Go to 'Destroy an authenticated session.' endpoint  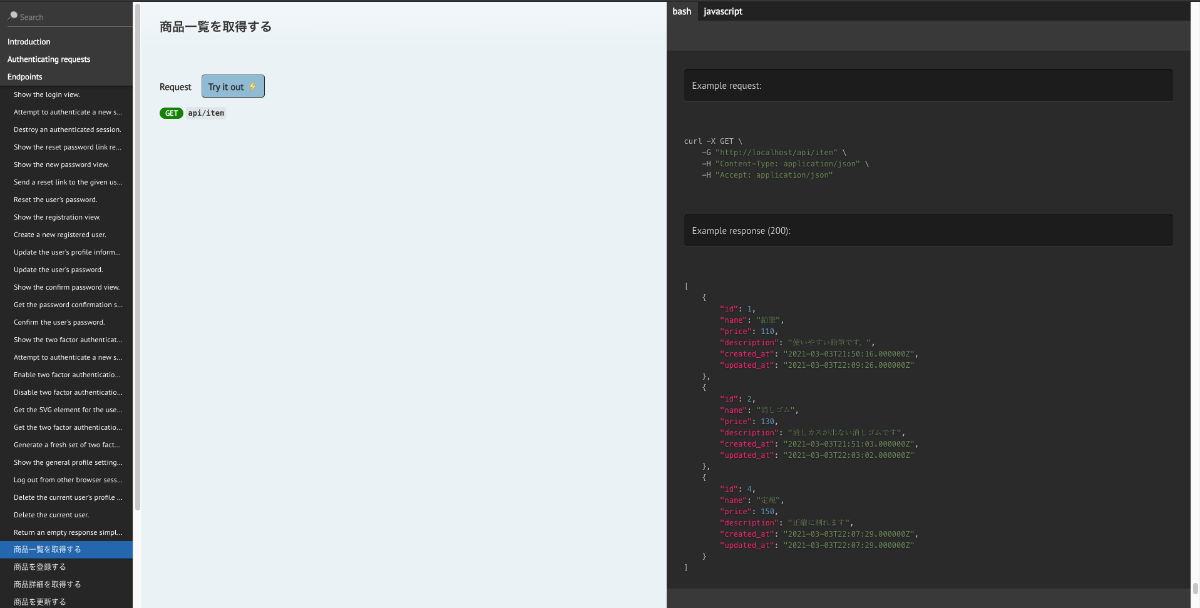pos(66,129)
